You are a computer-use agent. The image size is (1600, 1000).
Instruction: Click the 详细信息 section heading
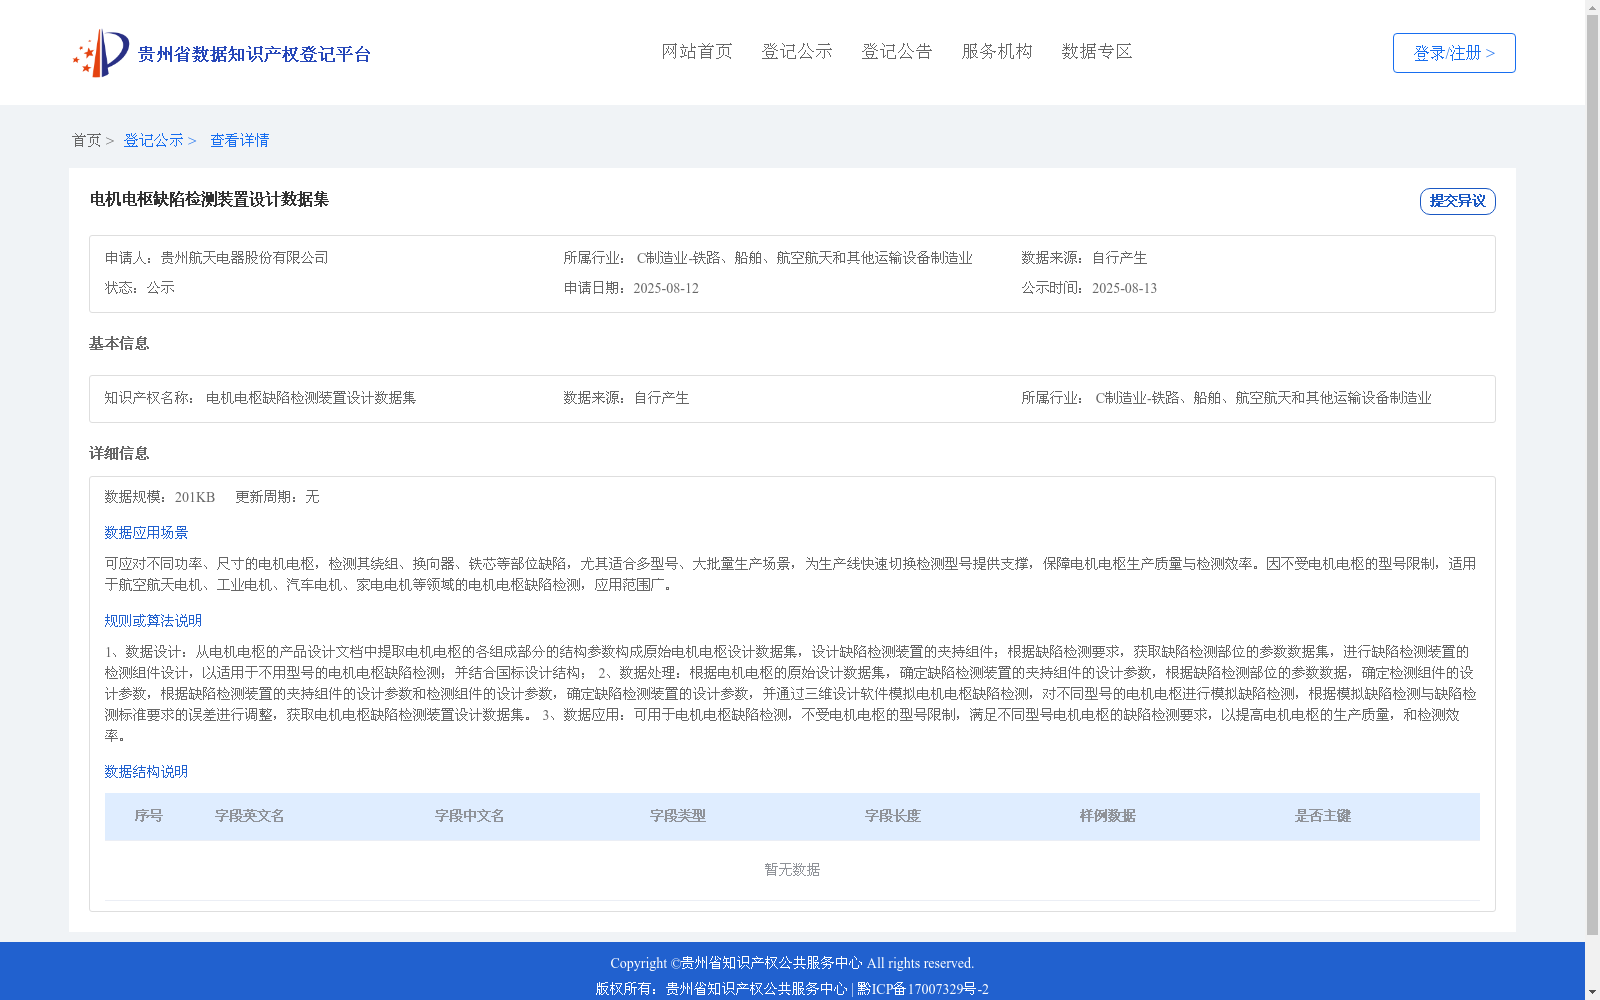click(x=119, y=454)
